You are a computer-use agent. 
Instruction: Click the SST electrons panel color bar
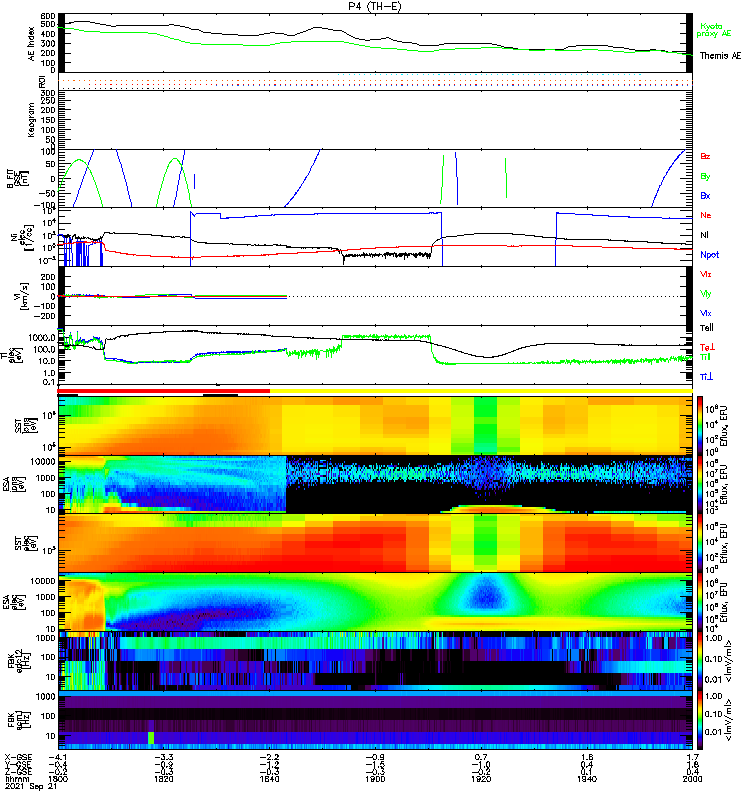point(700,543)
